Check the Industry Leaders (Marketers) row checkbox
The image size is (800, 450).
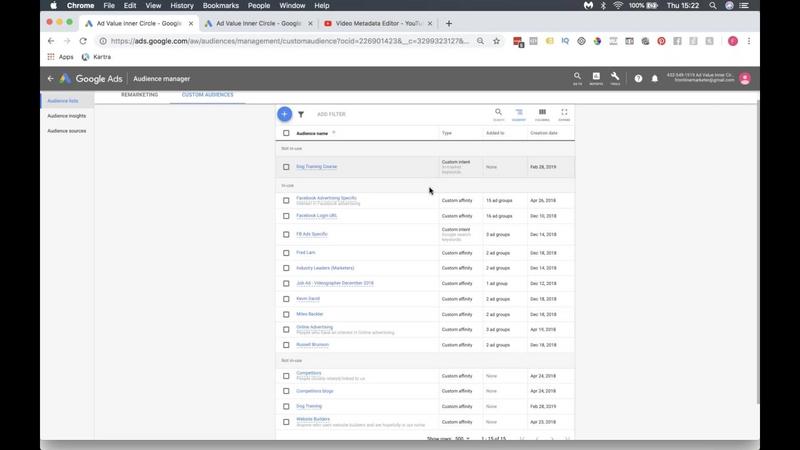[286, 268]
